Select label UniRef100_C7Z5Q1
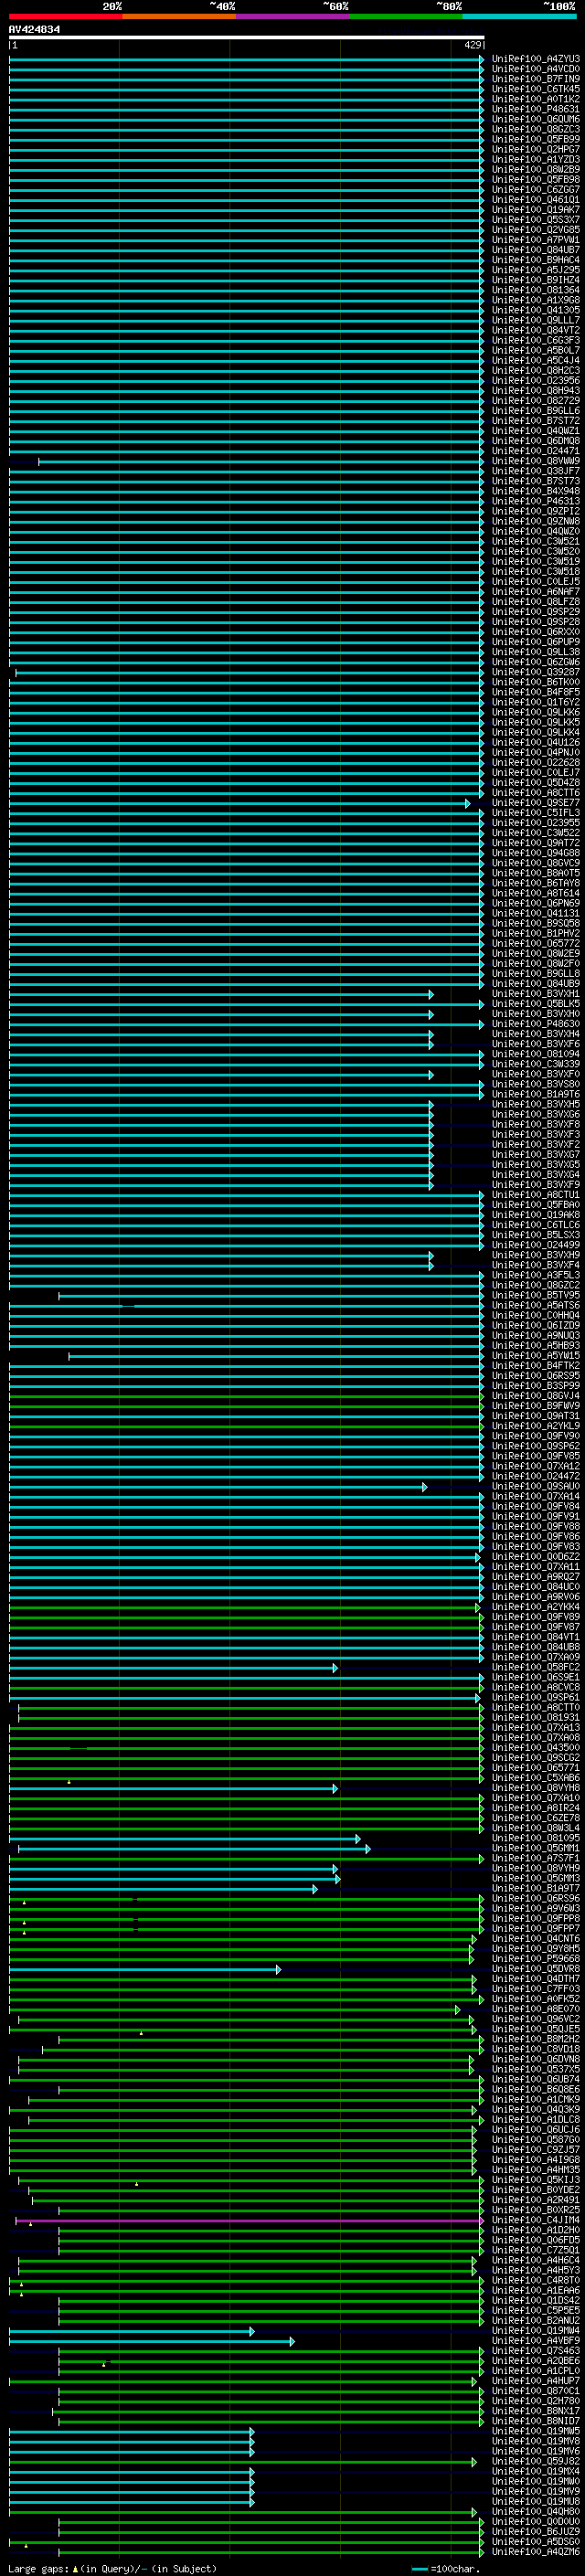This screenshot has height=2576, width=585. (536, 2250)
